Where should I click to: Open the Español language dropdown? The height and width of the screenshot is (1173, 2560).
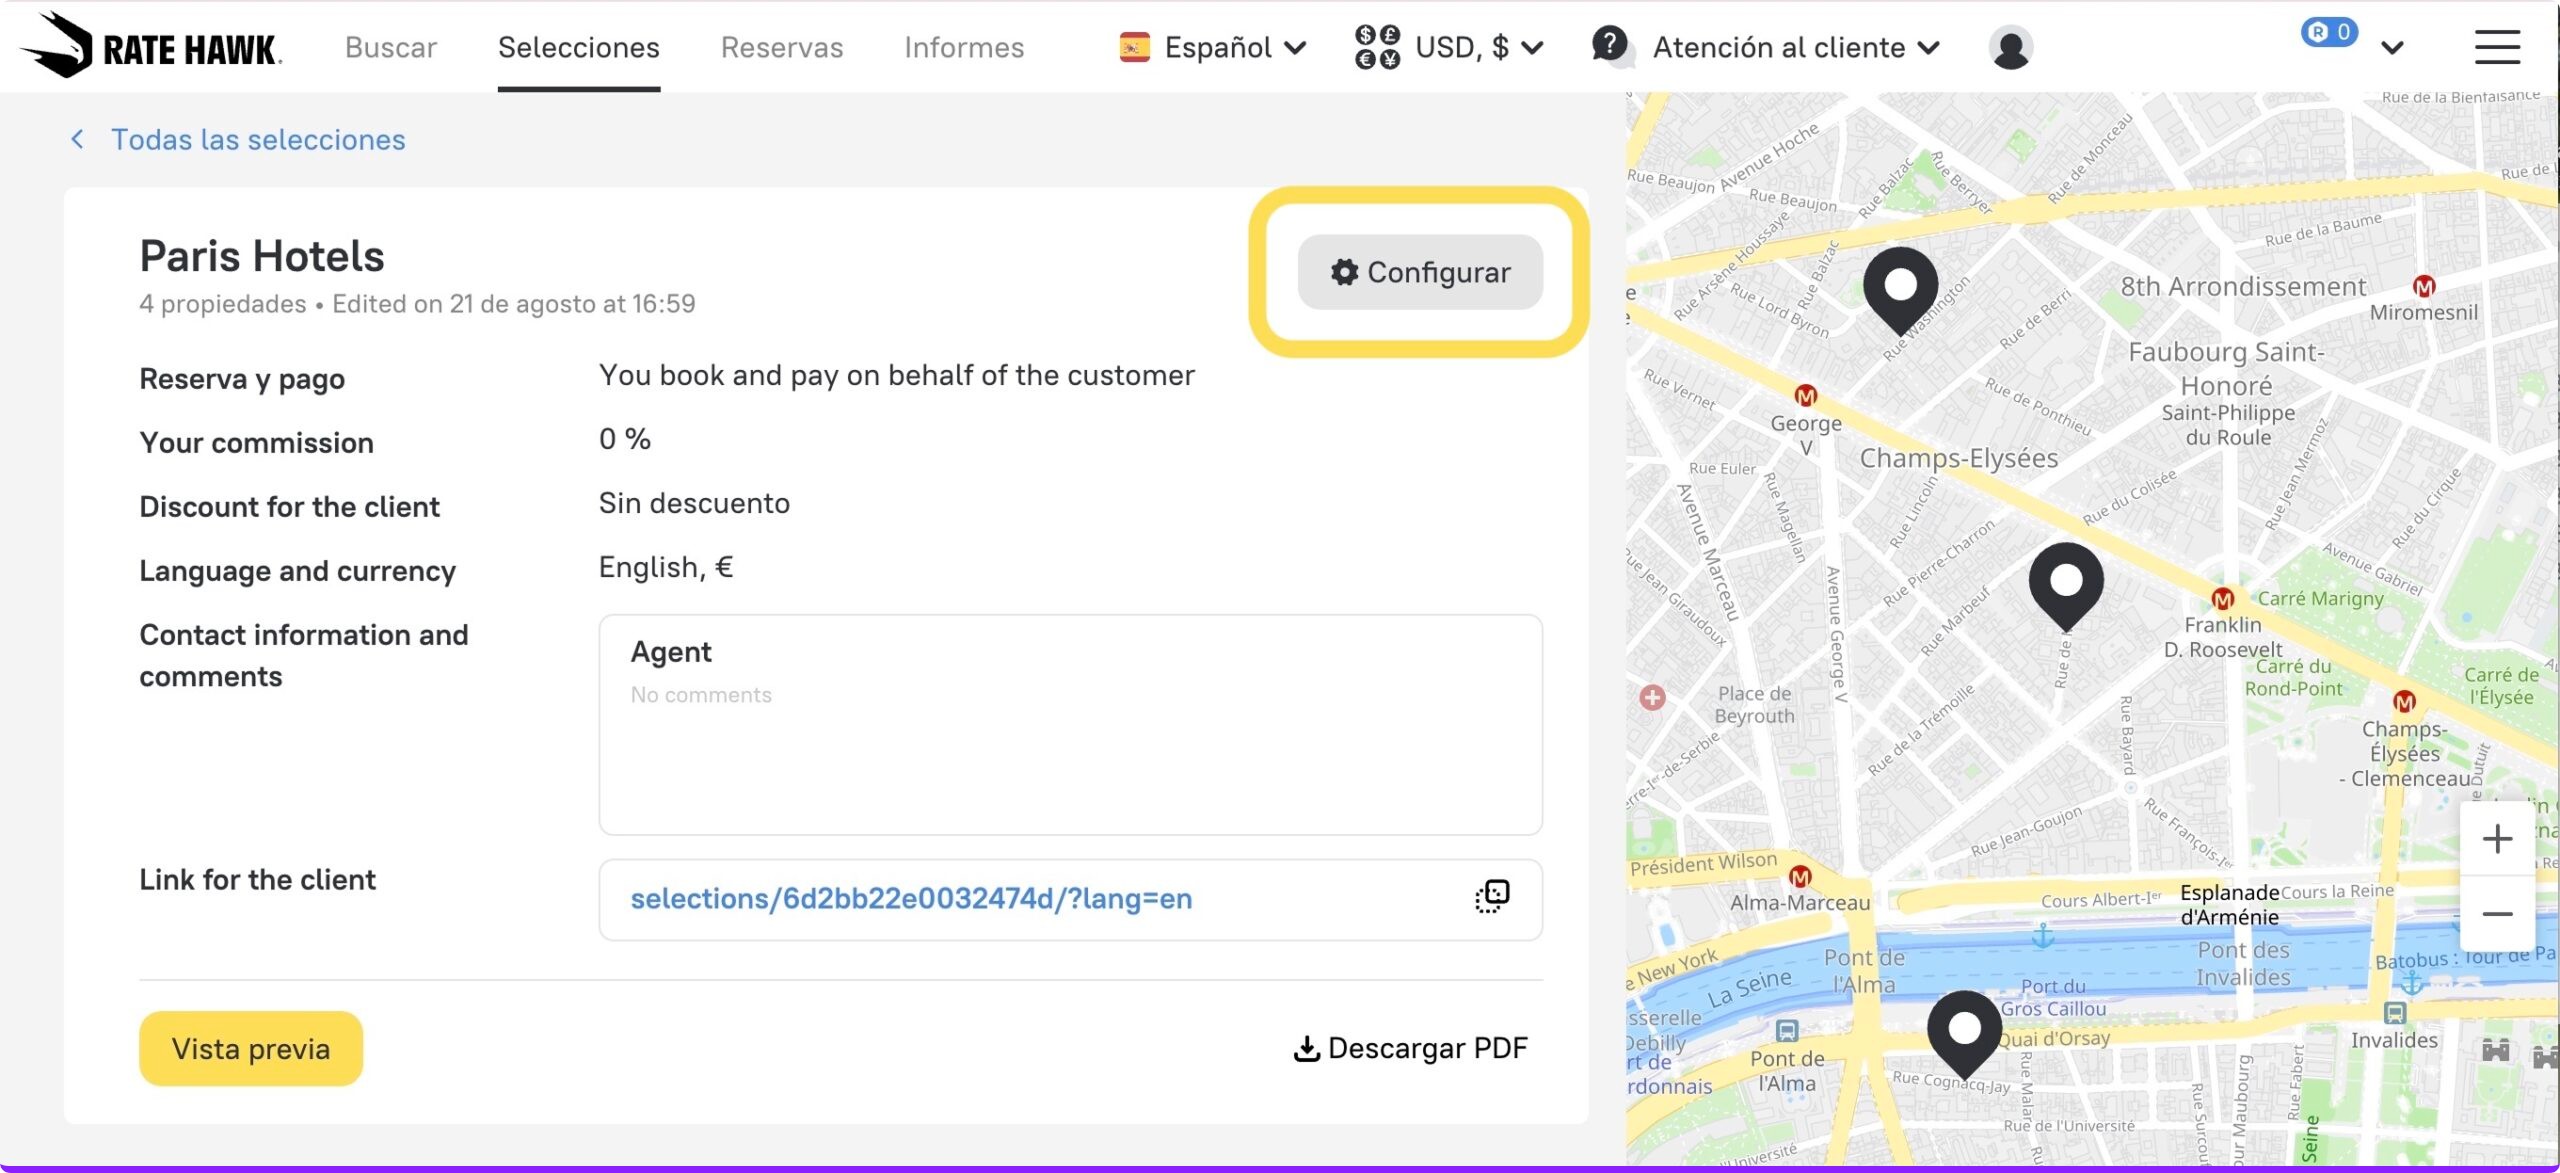pos(1214,47)
